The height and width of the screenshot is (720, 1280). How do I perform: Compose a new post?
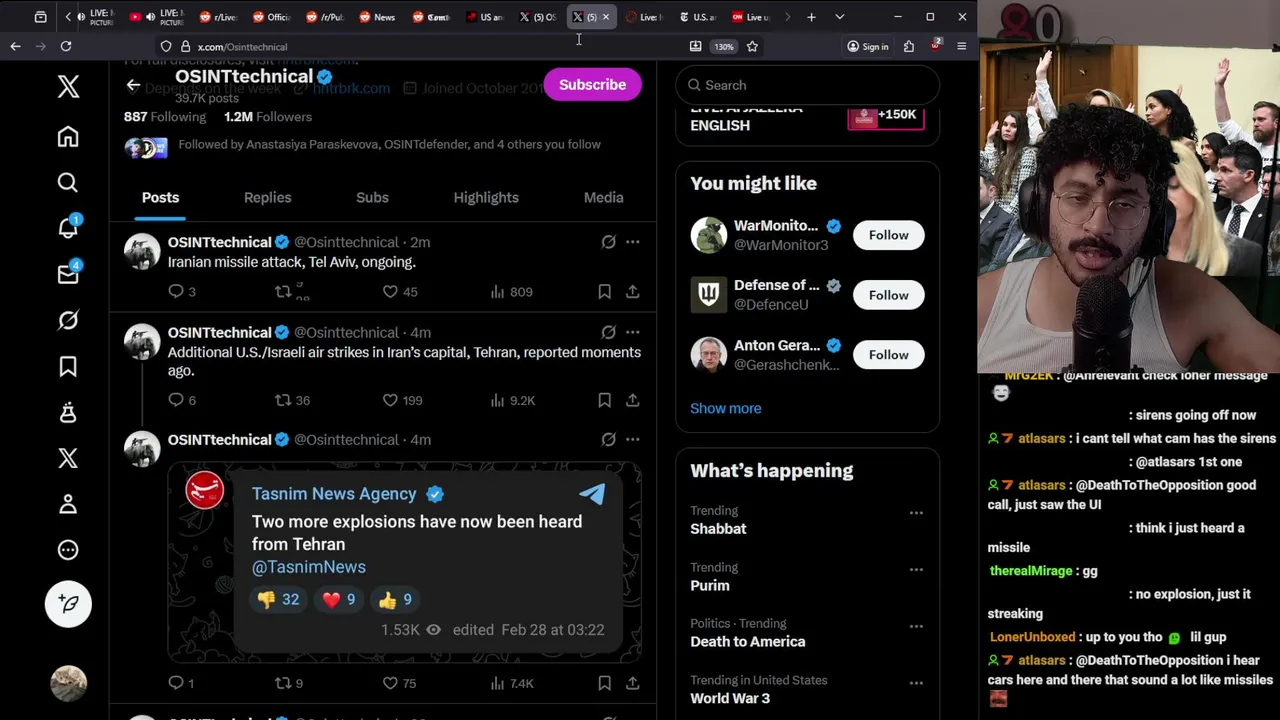coord(68,603)
